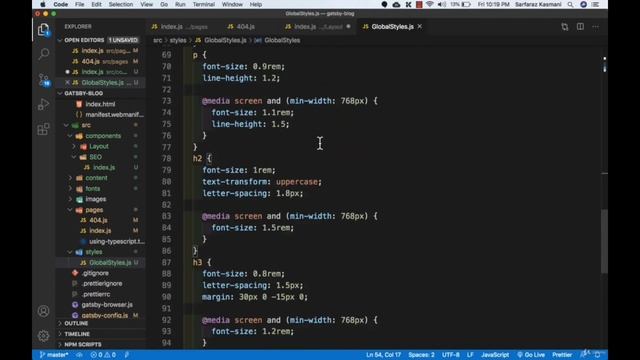640x360 pixels.
Task: Expand the Layout folder
Action: coord(74,146)
